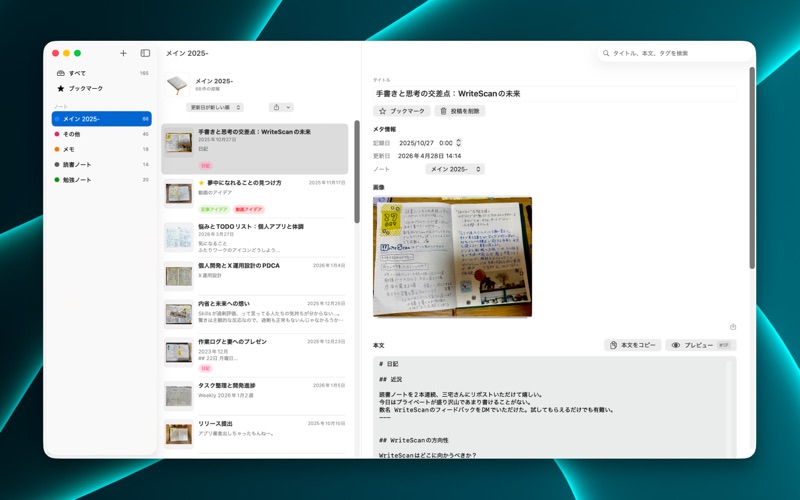Open post 内省と未来への想い

[255, 314]
